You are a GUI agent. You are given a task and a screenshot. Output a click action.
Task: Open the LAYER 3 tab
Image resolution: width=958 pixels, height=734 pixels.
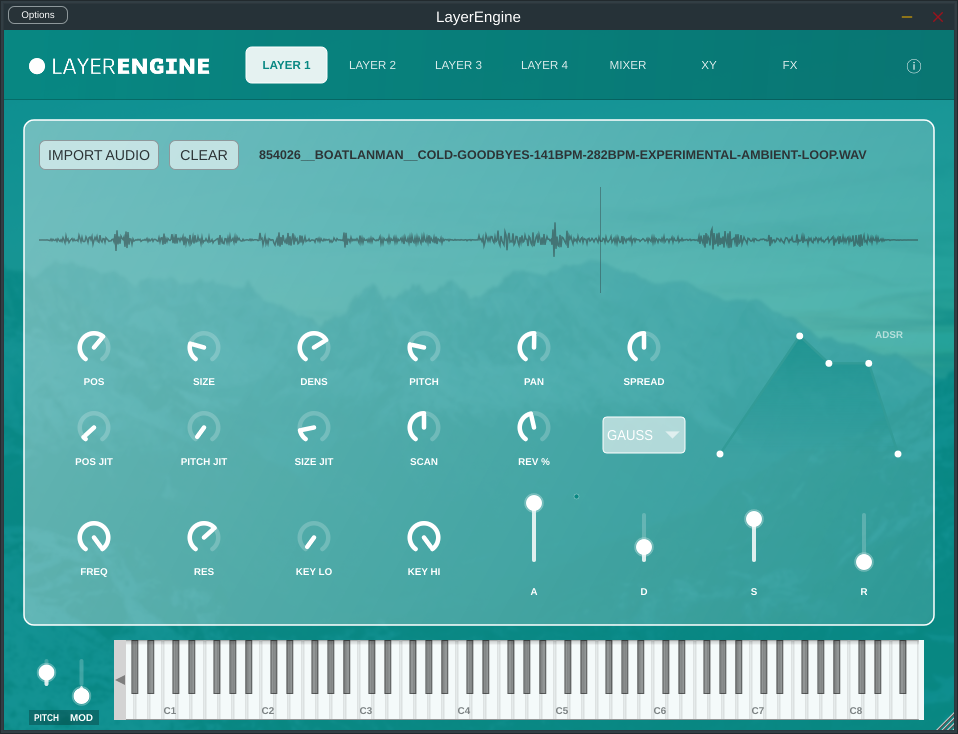point(458,65)
